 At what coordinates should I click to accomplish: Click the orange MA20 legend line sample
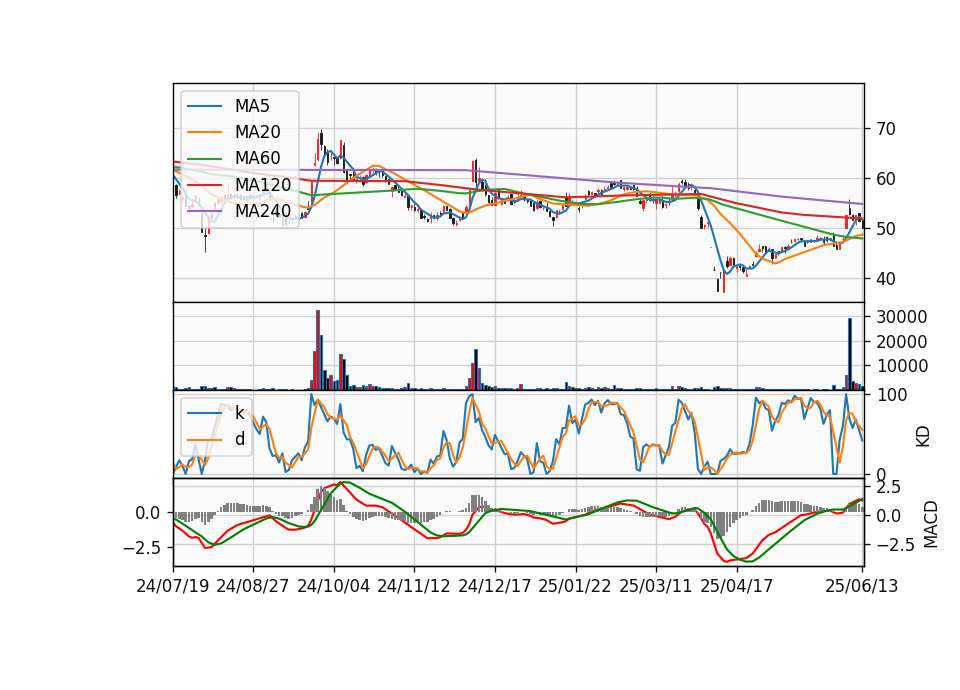204,132
